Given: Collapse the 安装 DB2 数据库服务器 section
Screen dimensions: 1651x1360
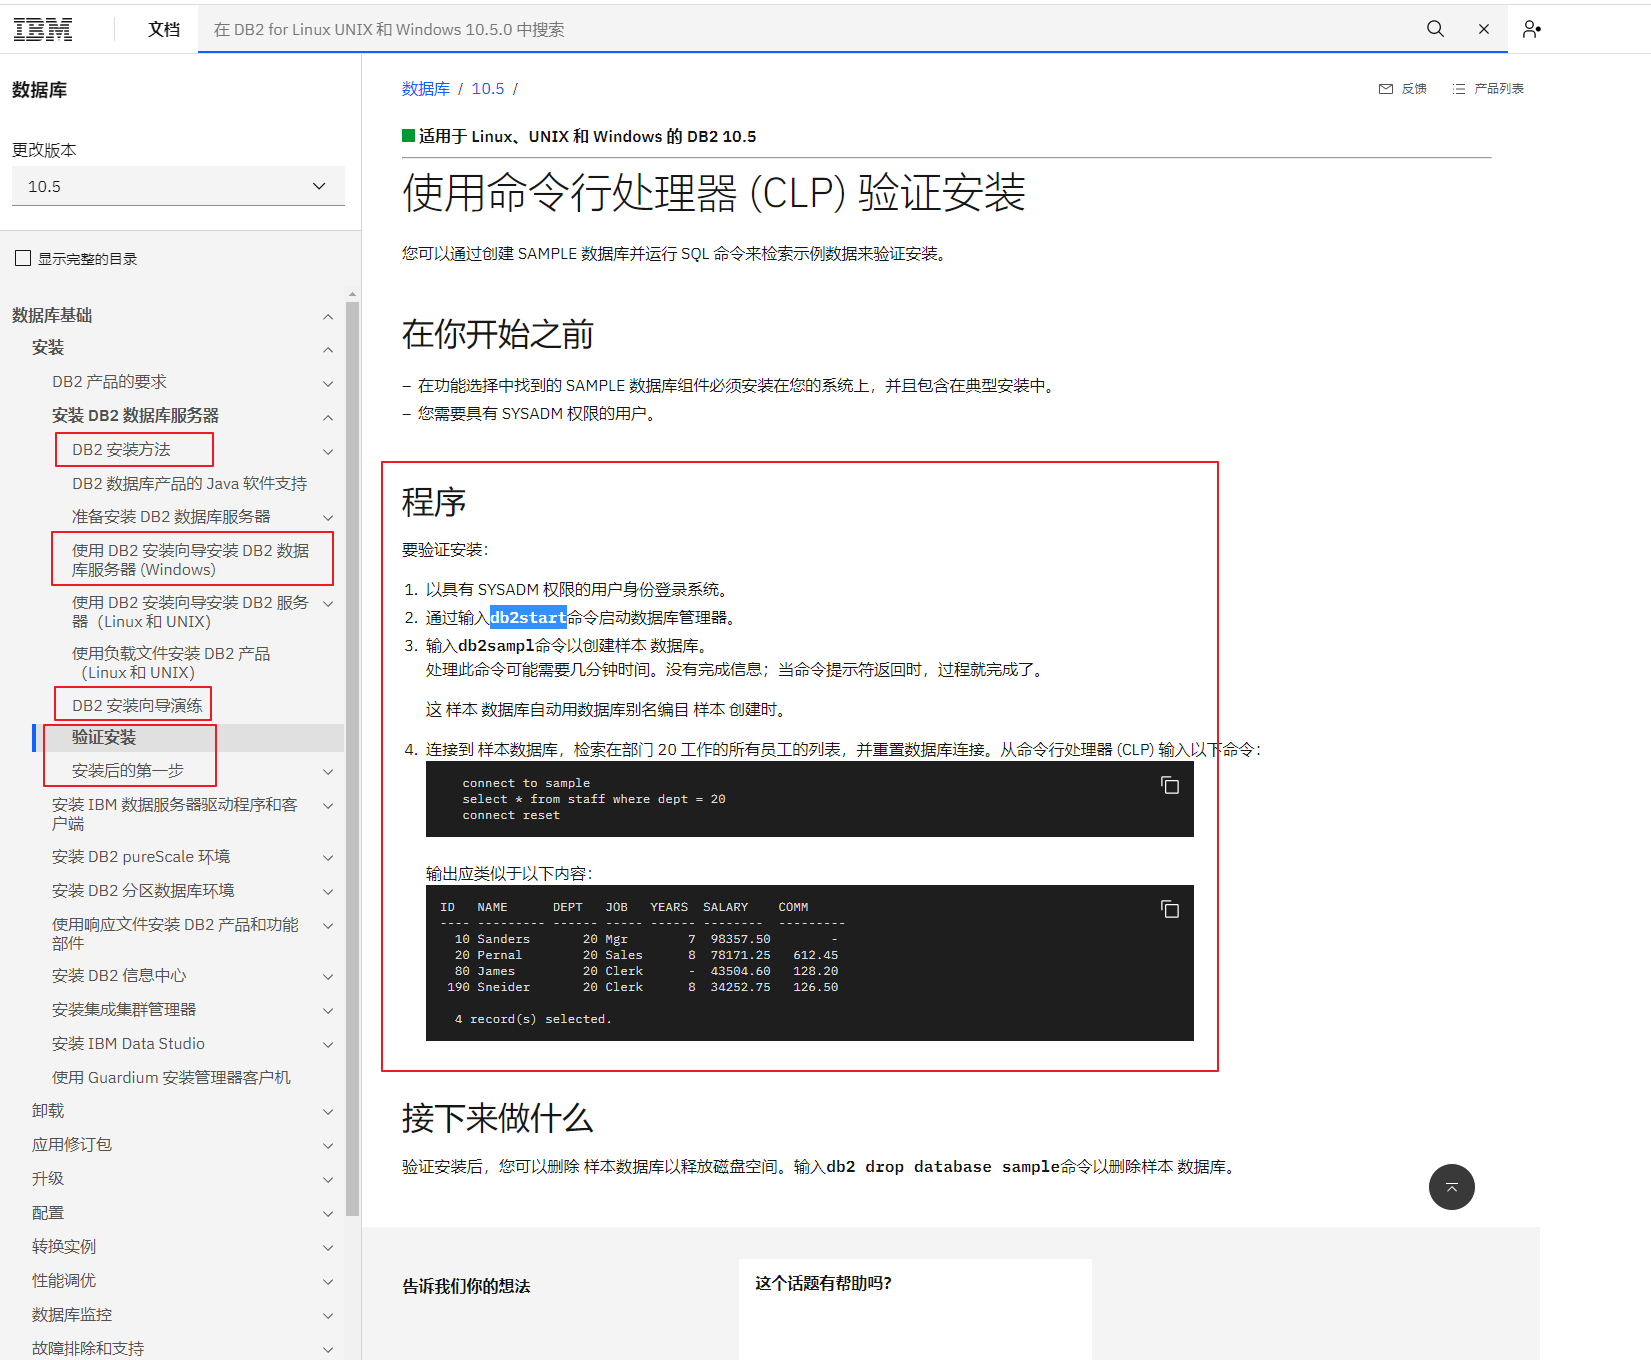Looking at the screenshot, I should tap(328, 417).
